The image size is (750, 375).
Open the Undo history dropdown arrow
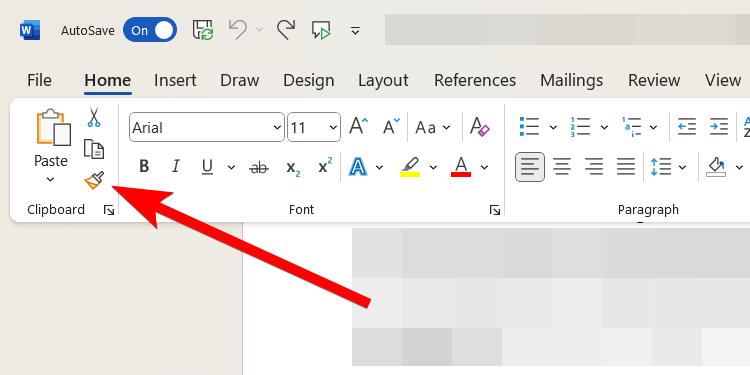pyautogui.click(x=259, y=30)
